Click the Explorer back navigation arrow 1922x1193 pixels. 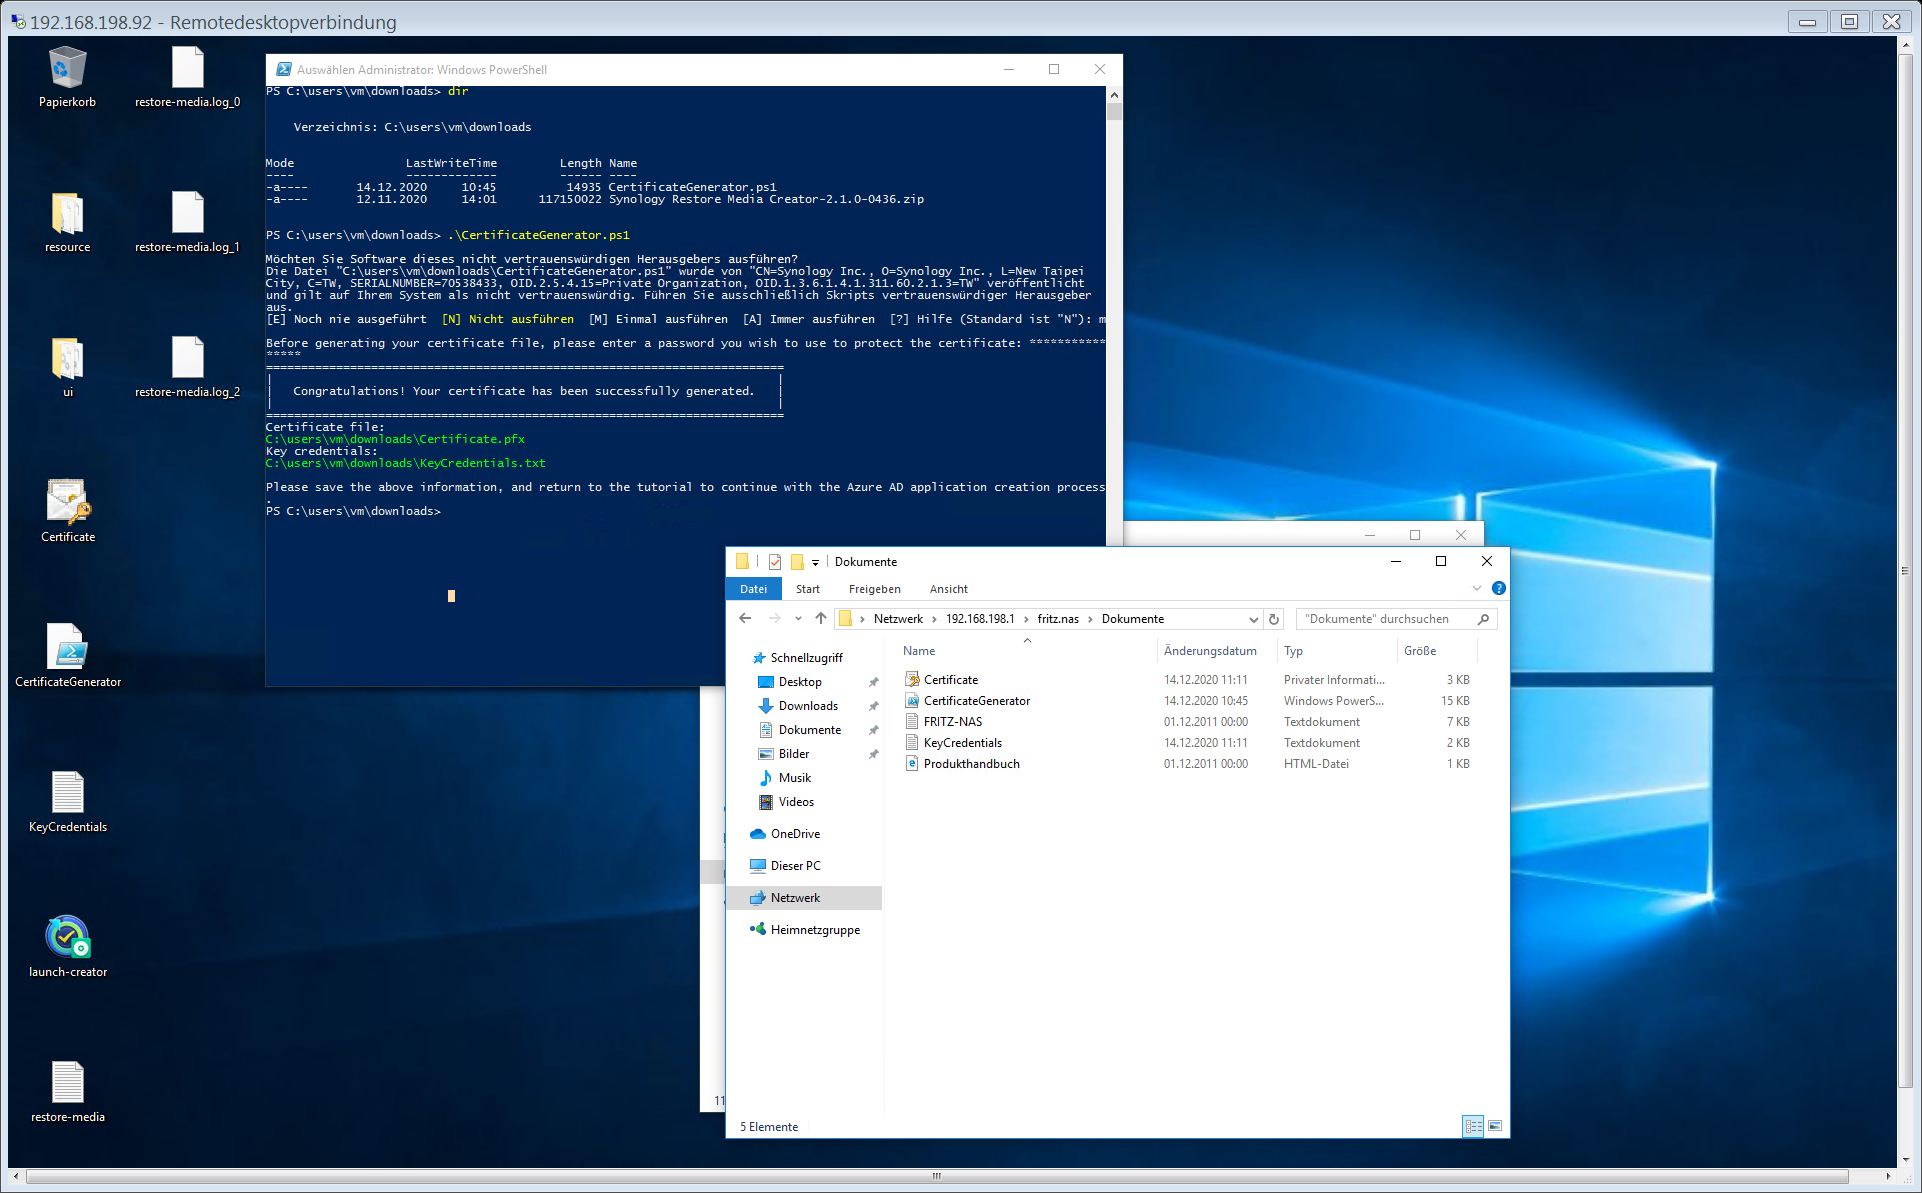[745, 619]
